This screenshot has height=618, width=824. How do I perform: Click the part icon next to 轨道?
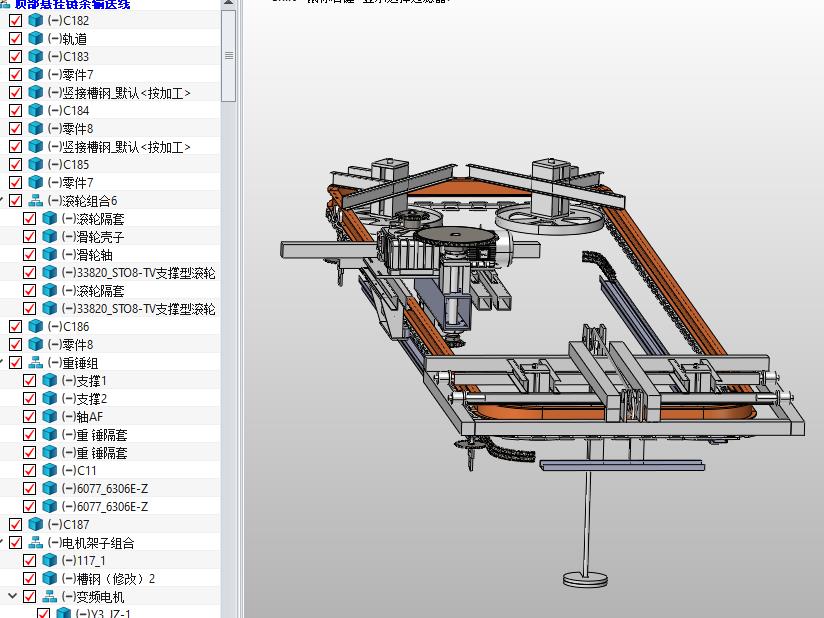(36, 38)
